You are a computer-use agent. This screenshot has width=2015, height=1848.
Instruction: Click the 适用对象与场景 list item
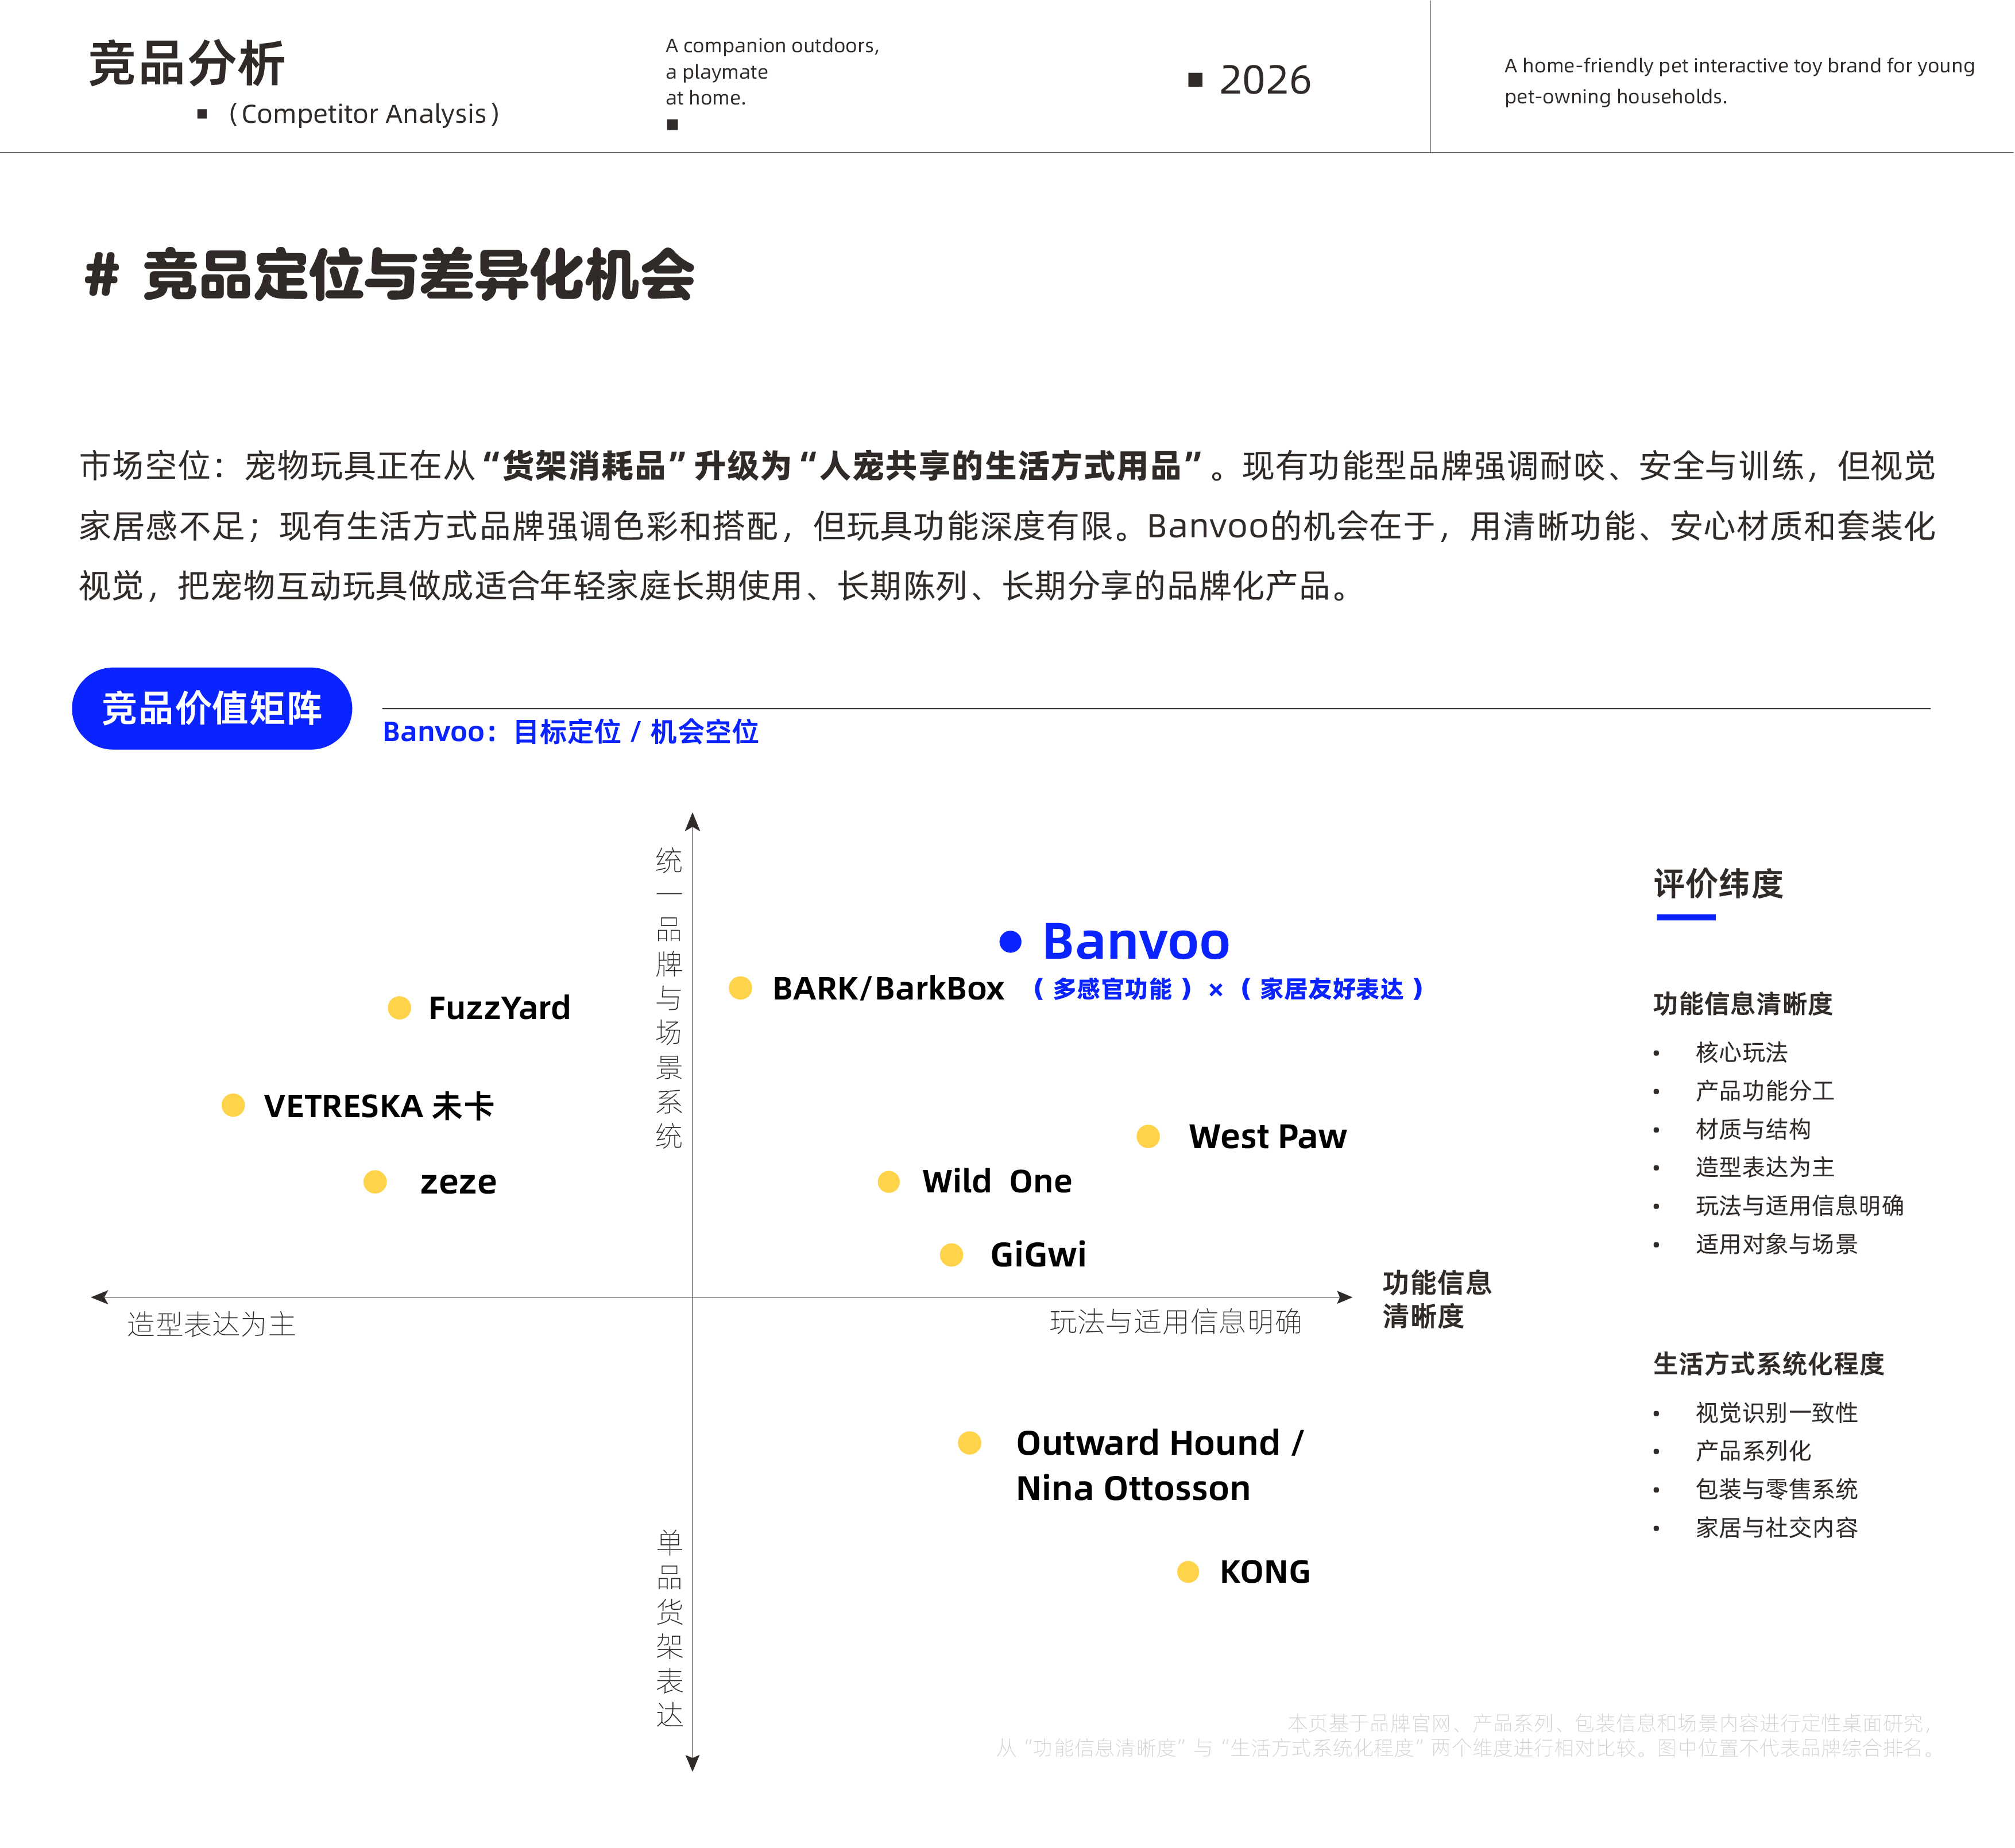[1776, 1244]
